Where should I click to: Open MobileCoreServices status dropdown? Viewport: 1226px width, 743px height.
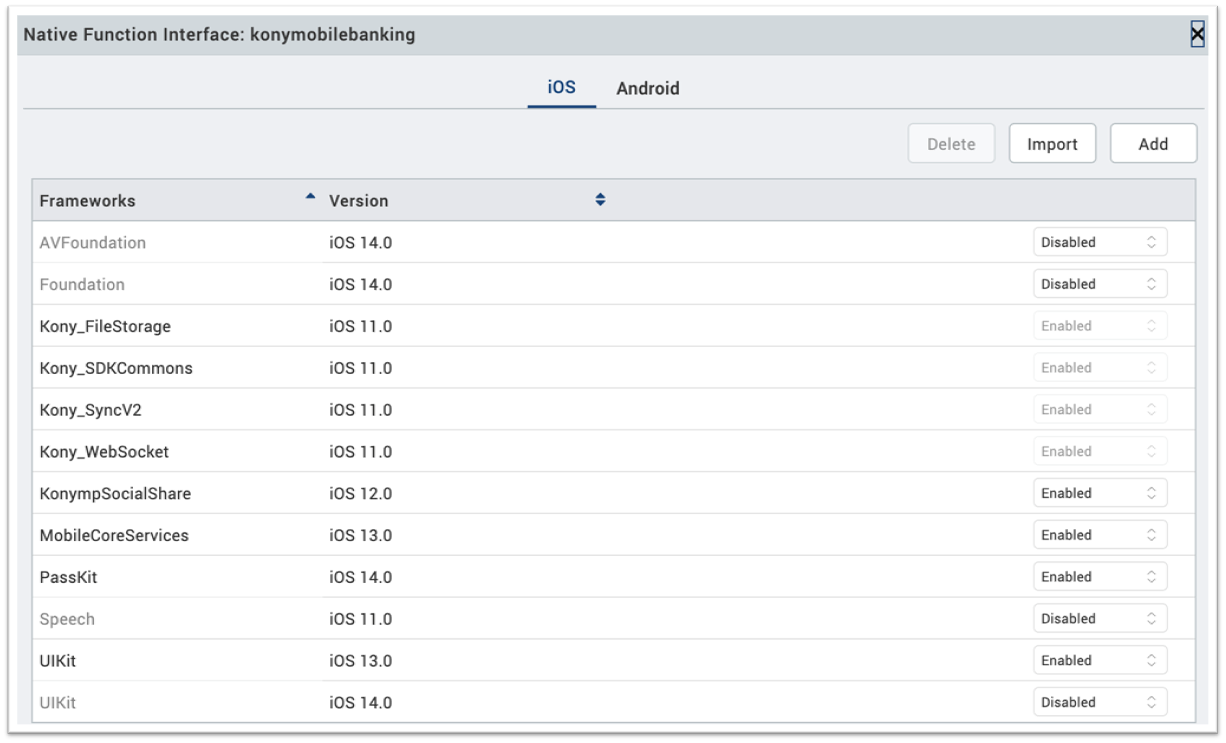1099,535
